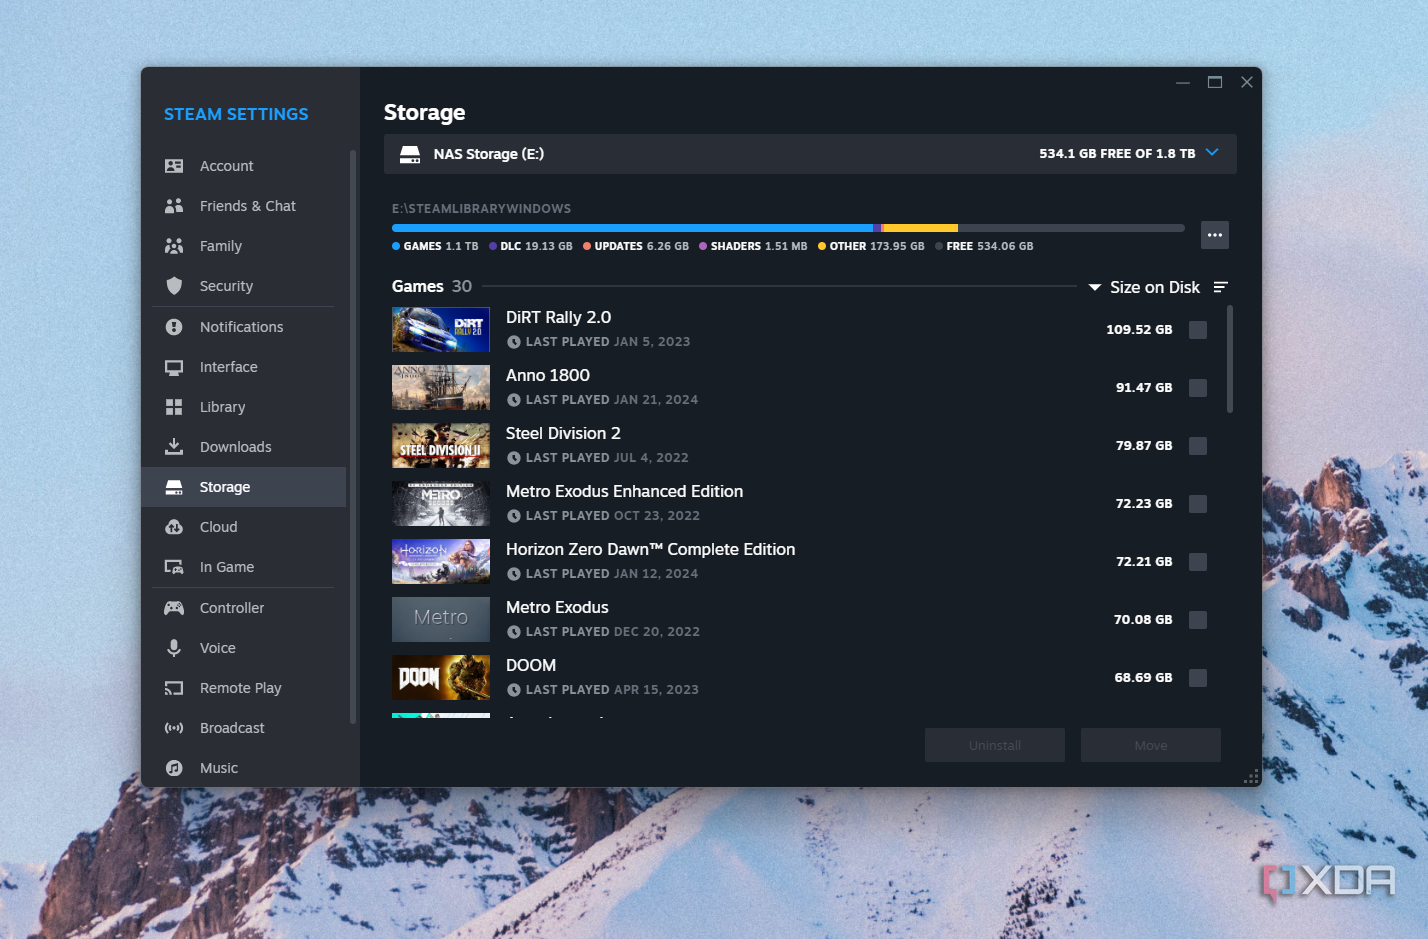Click the In Game overlay icon
Screen dimensions: 1428x939
tap(174, 567)
